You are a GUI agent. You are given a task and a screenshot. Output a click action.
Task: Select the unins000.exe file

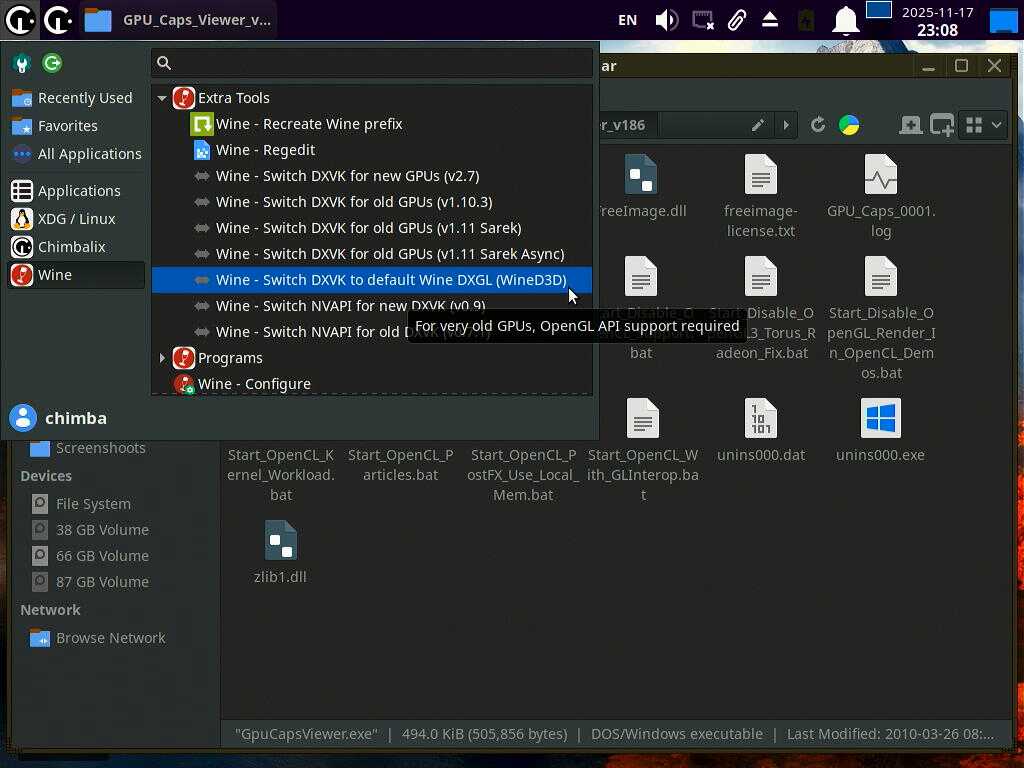coord(880,430)
